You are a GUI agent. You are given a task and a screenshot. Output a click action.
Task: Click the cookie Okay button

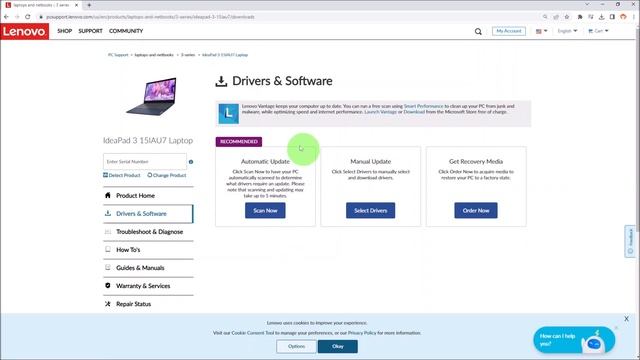point(338,347)
